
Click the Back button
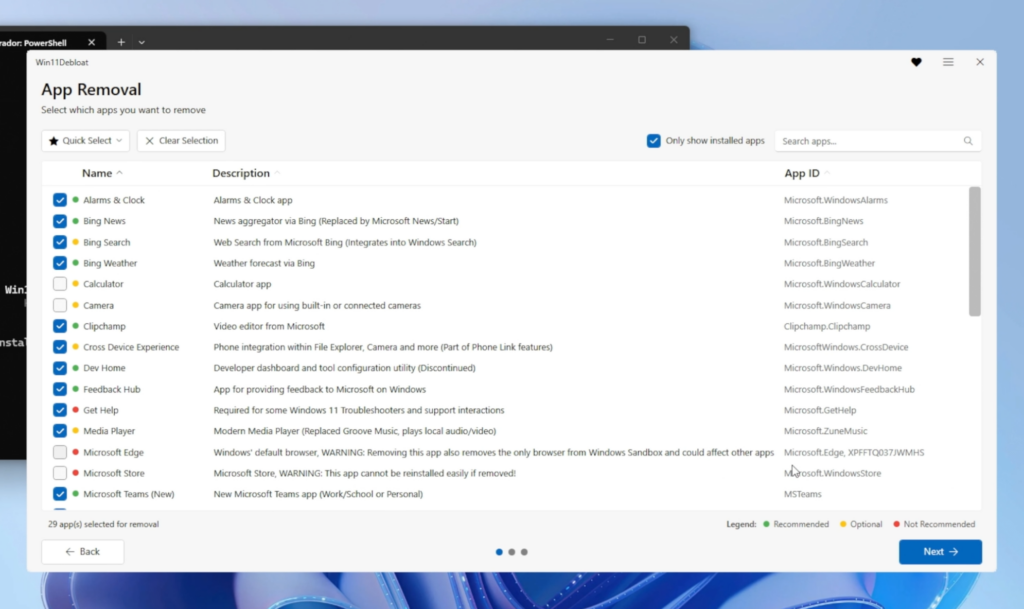coord(82,552)
